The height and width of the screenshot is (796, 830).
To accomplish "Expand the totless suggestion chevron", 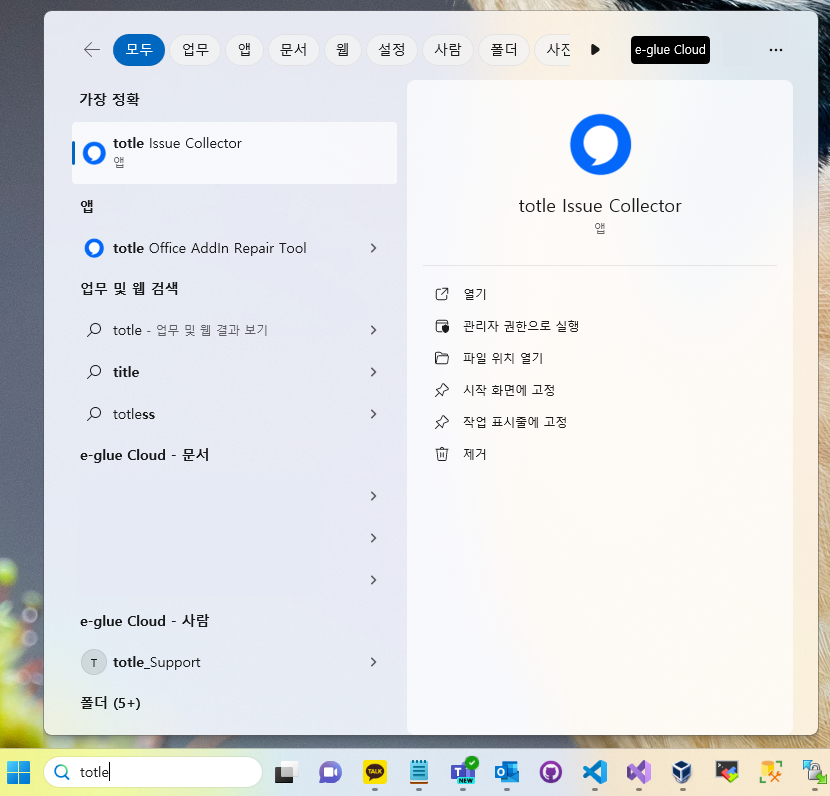I will pos(373,414).
